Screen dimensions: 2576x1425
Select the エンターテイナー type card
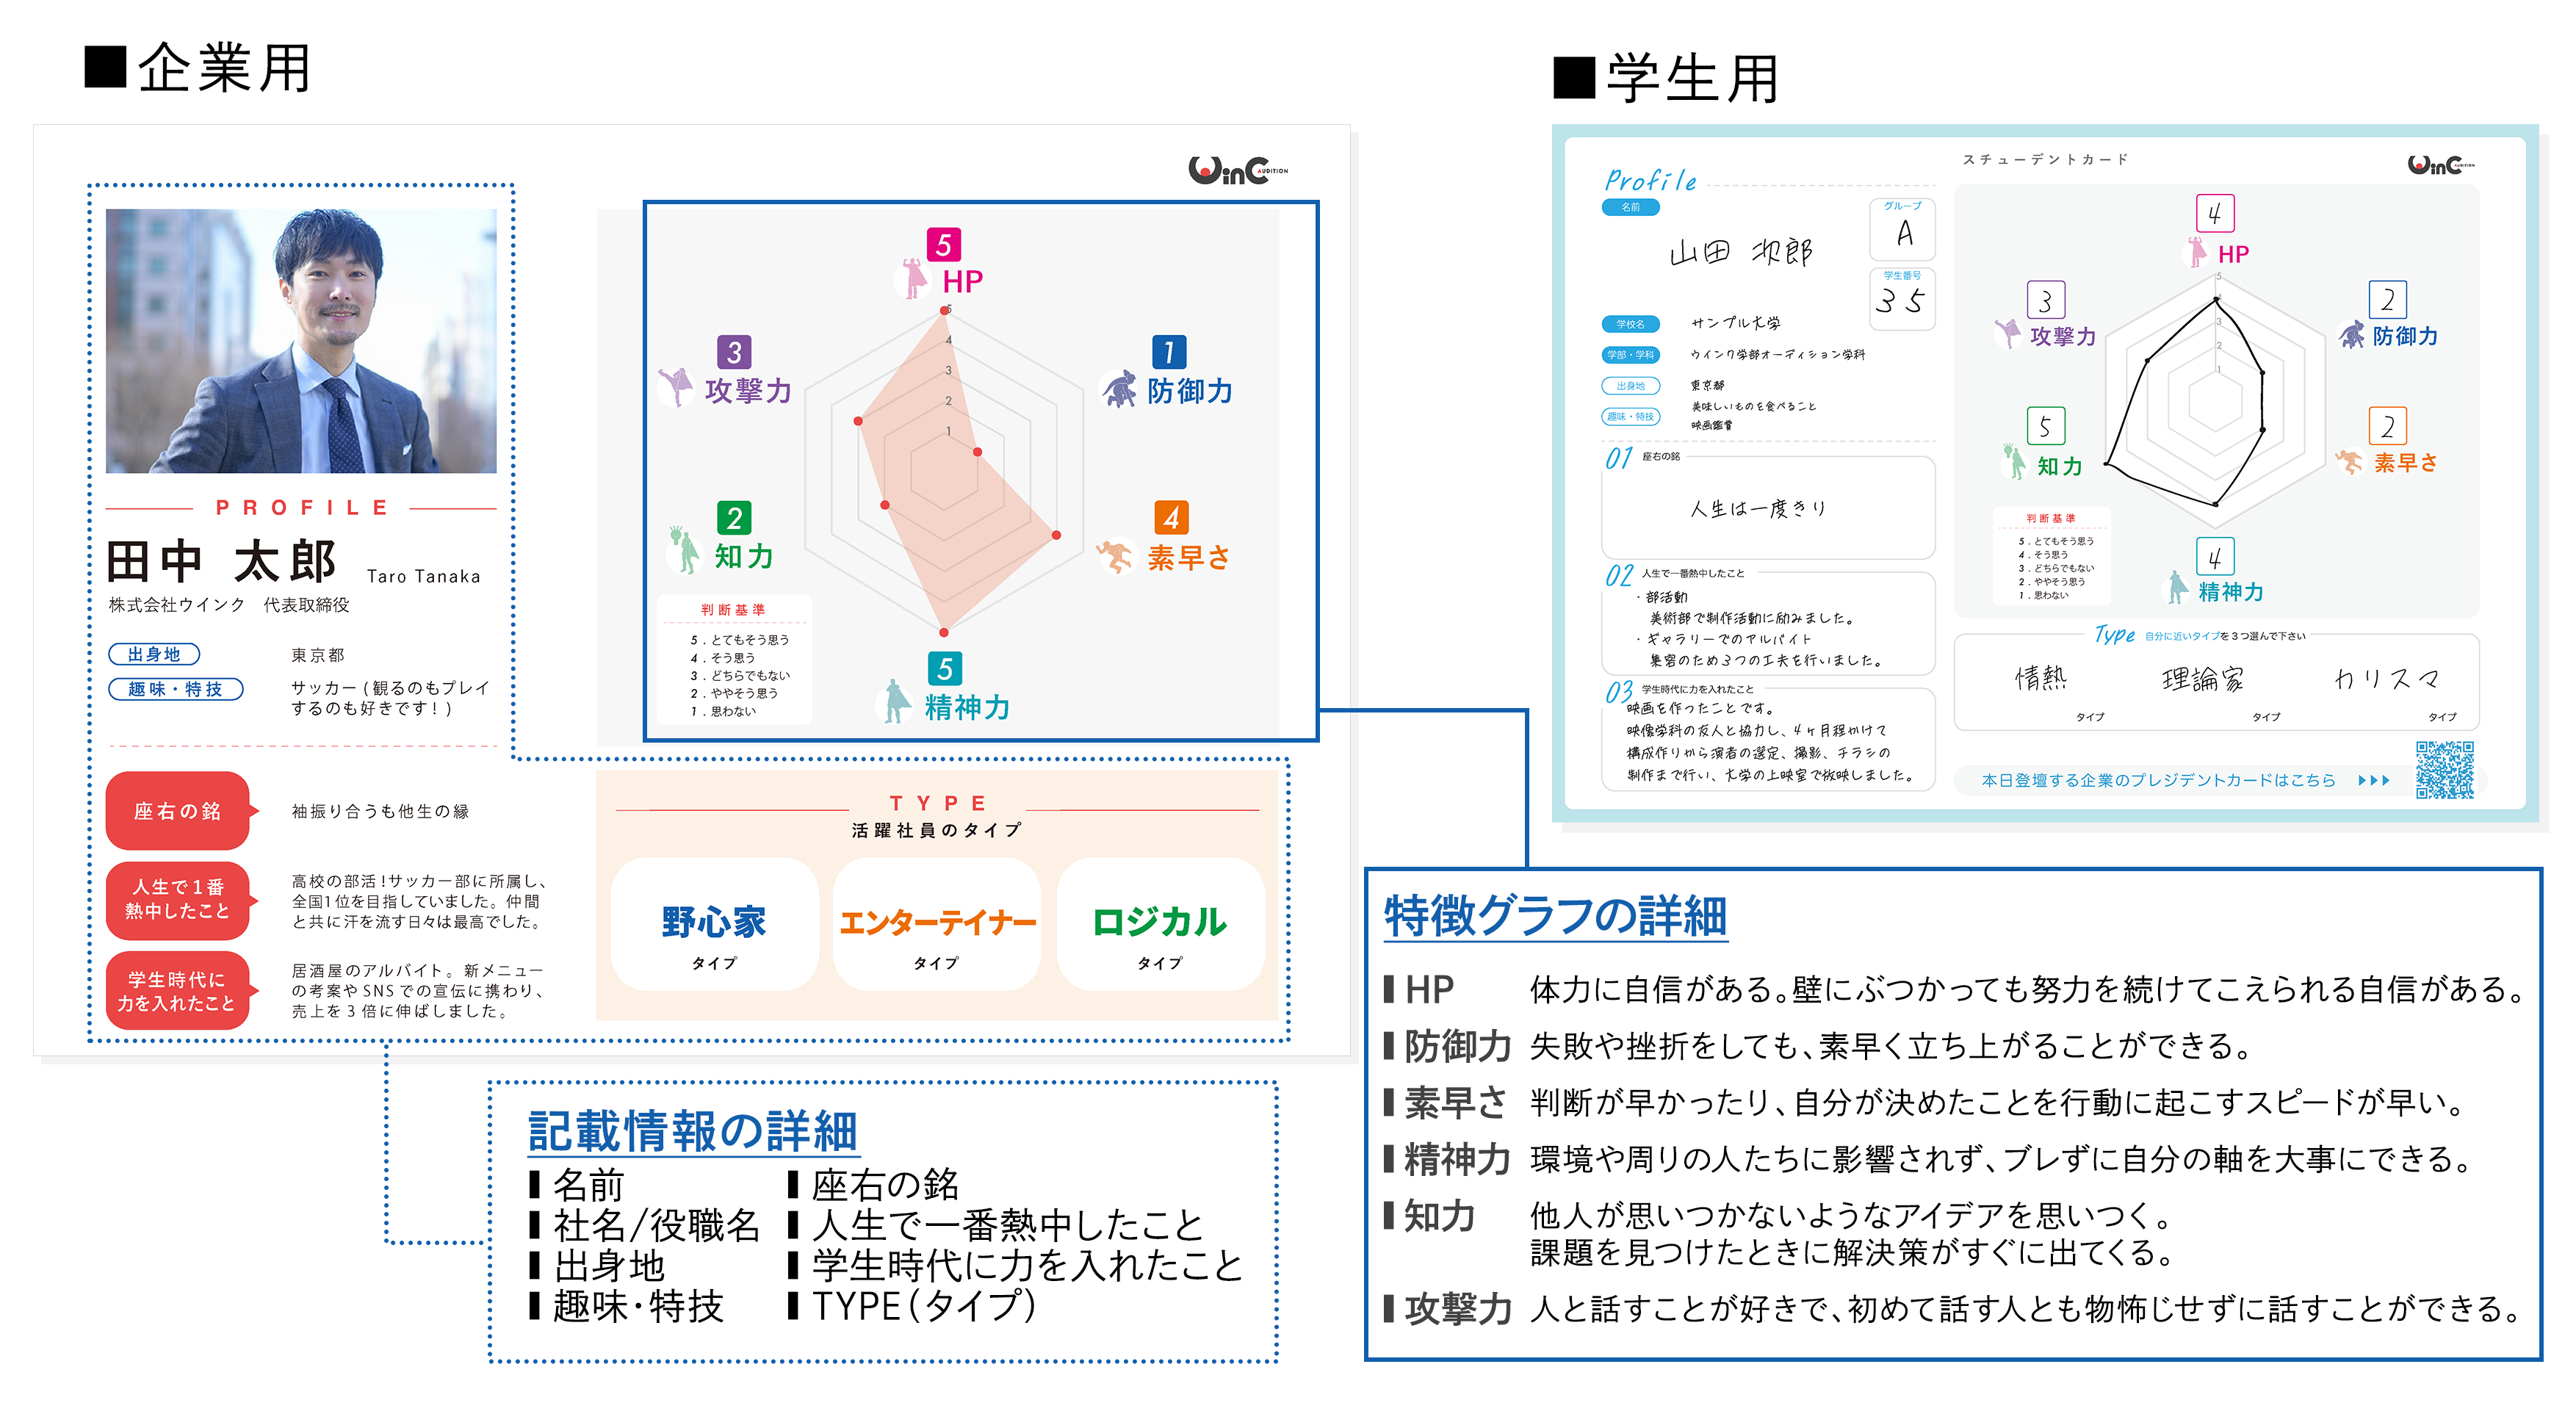coord(936,924)
